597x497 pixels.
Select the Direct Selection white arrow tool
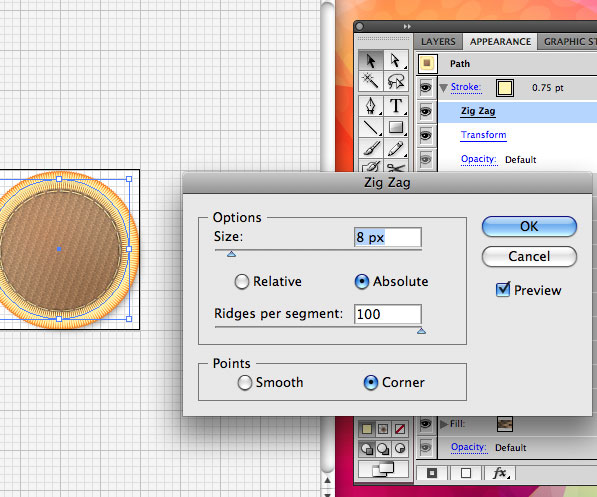pos(396,61)
